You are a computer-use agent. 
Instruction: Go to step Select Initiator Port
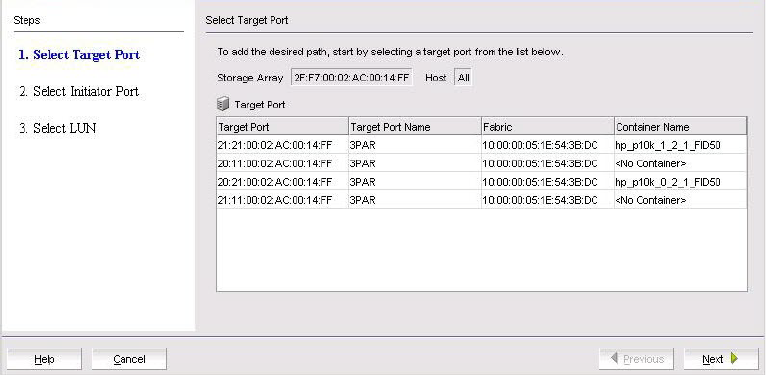point(79,91)
